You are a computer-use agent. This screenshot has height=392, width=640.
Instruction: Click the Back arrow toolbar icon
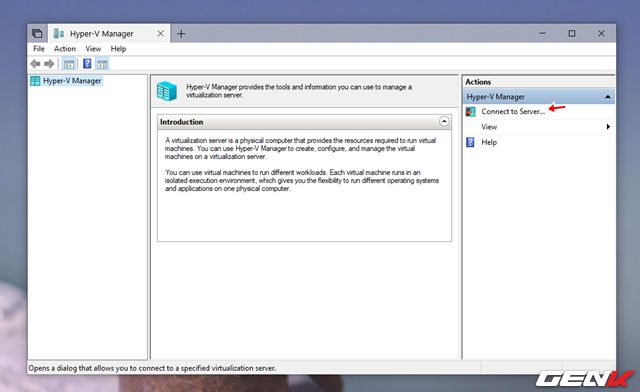[35, 64]
